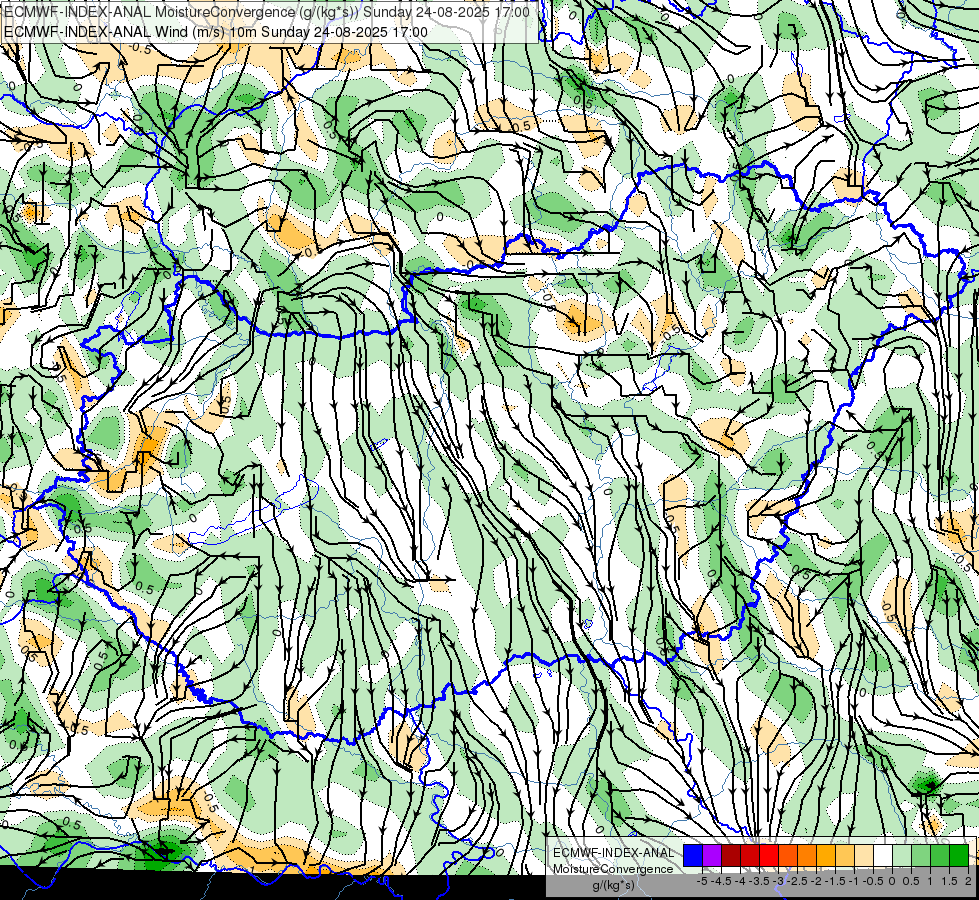The image size is (979, 900).
Task: Click the 1.5 tick label on legend scale
Action: click(x=949, y=881)
